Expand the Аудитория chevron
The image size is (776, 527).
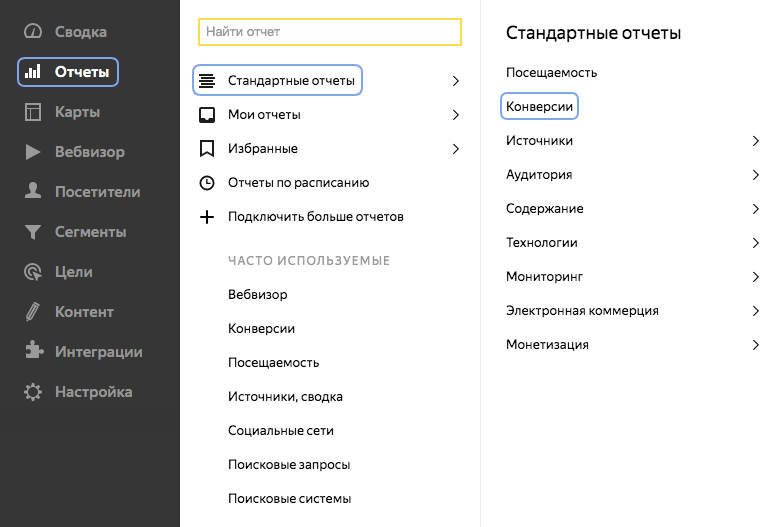756,175
